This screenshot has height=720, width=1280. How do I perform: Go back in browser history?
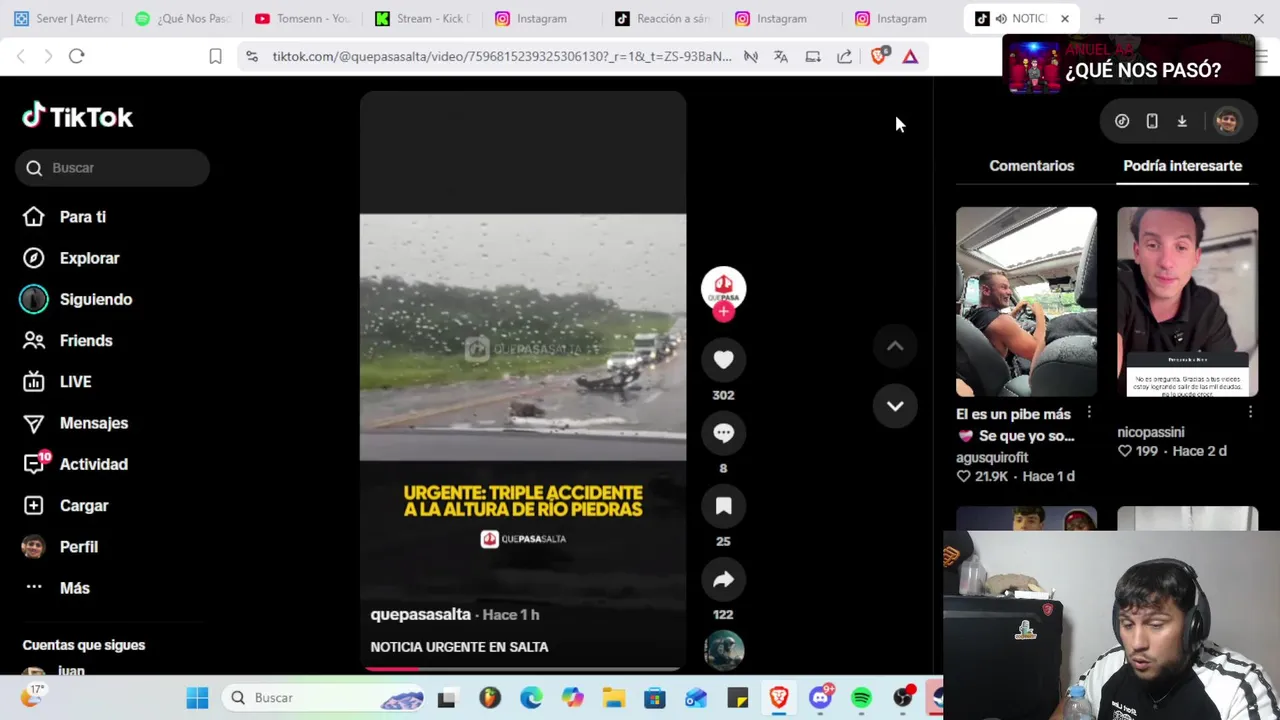pyautogui.click(x=21, y=56)
